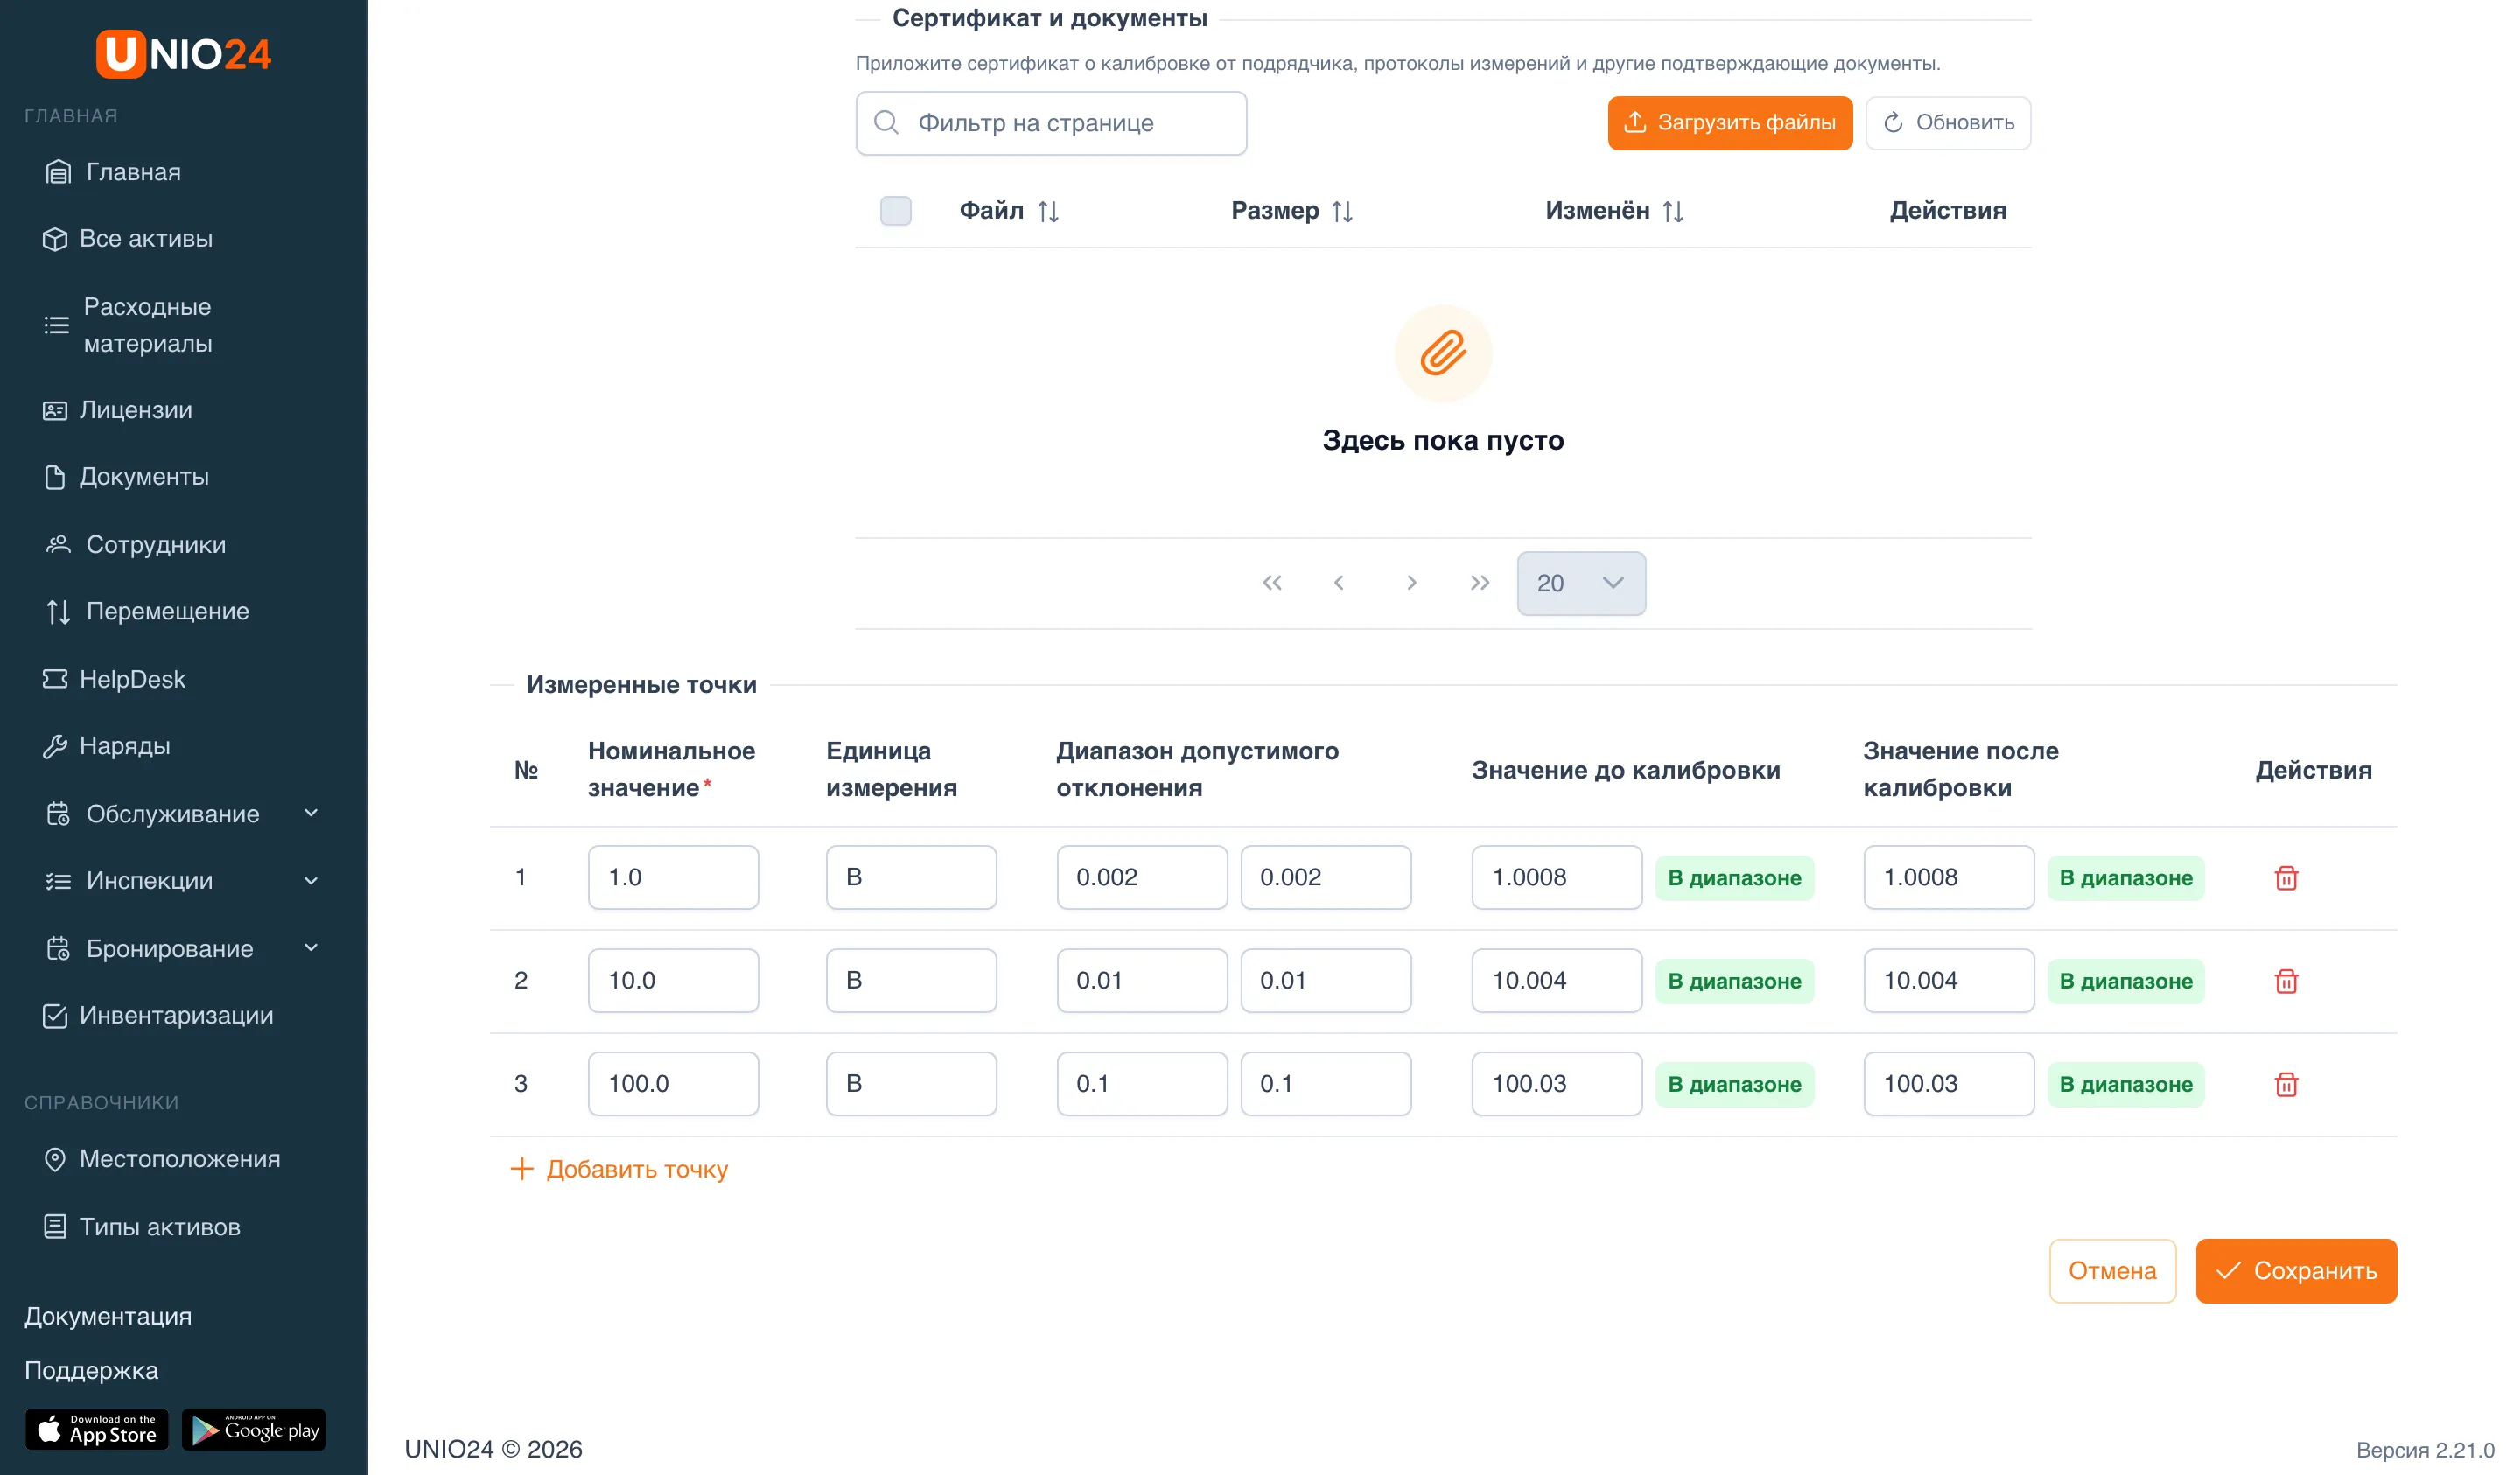Go to the last files page

1479,583
